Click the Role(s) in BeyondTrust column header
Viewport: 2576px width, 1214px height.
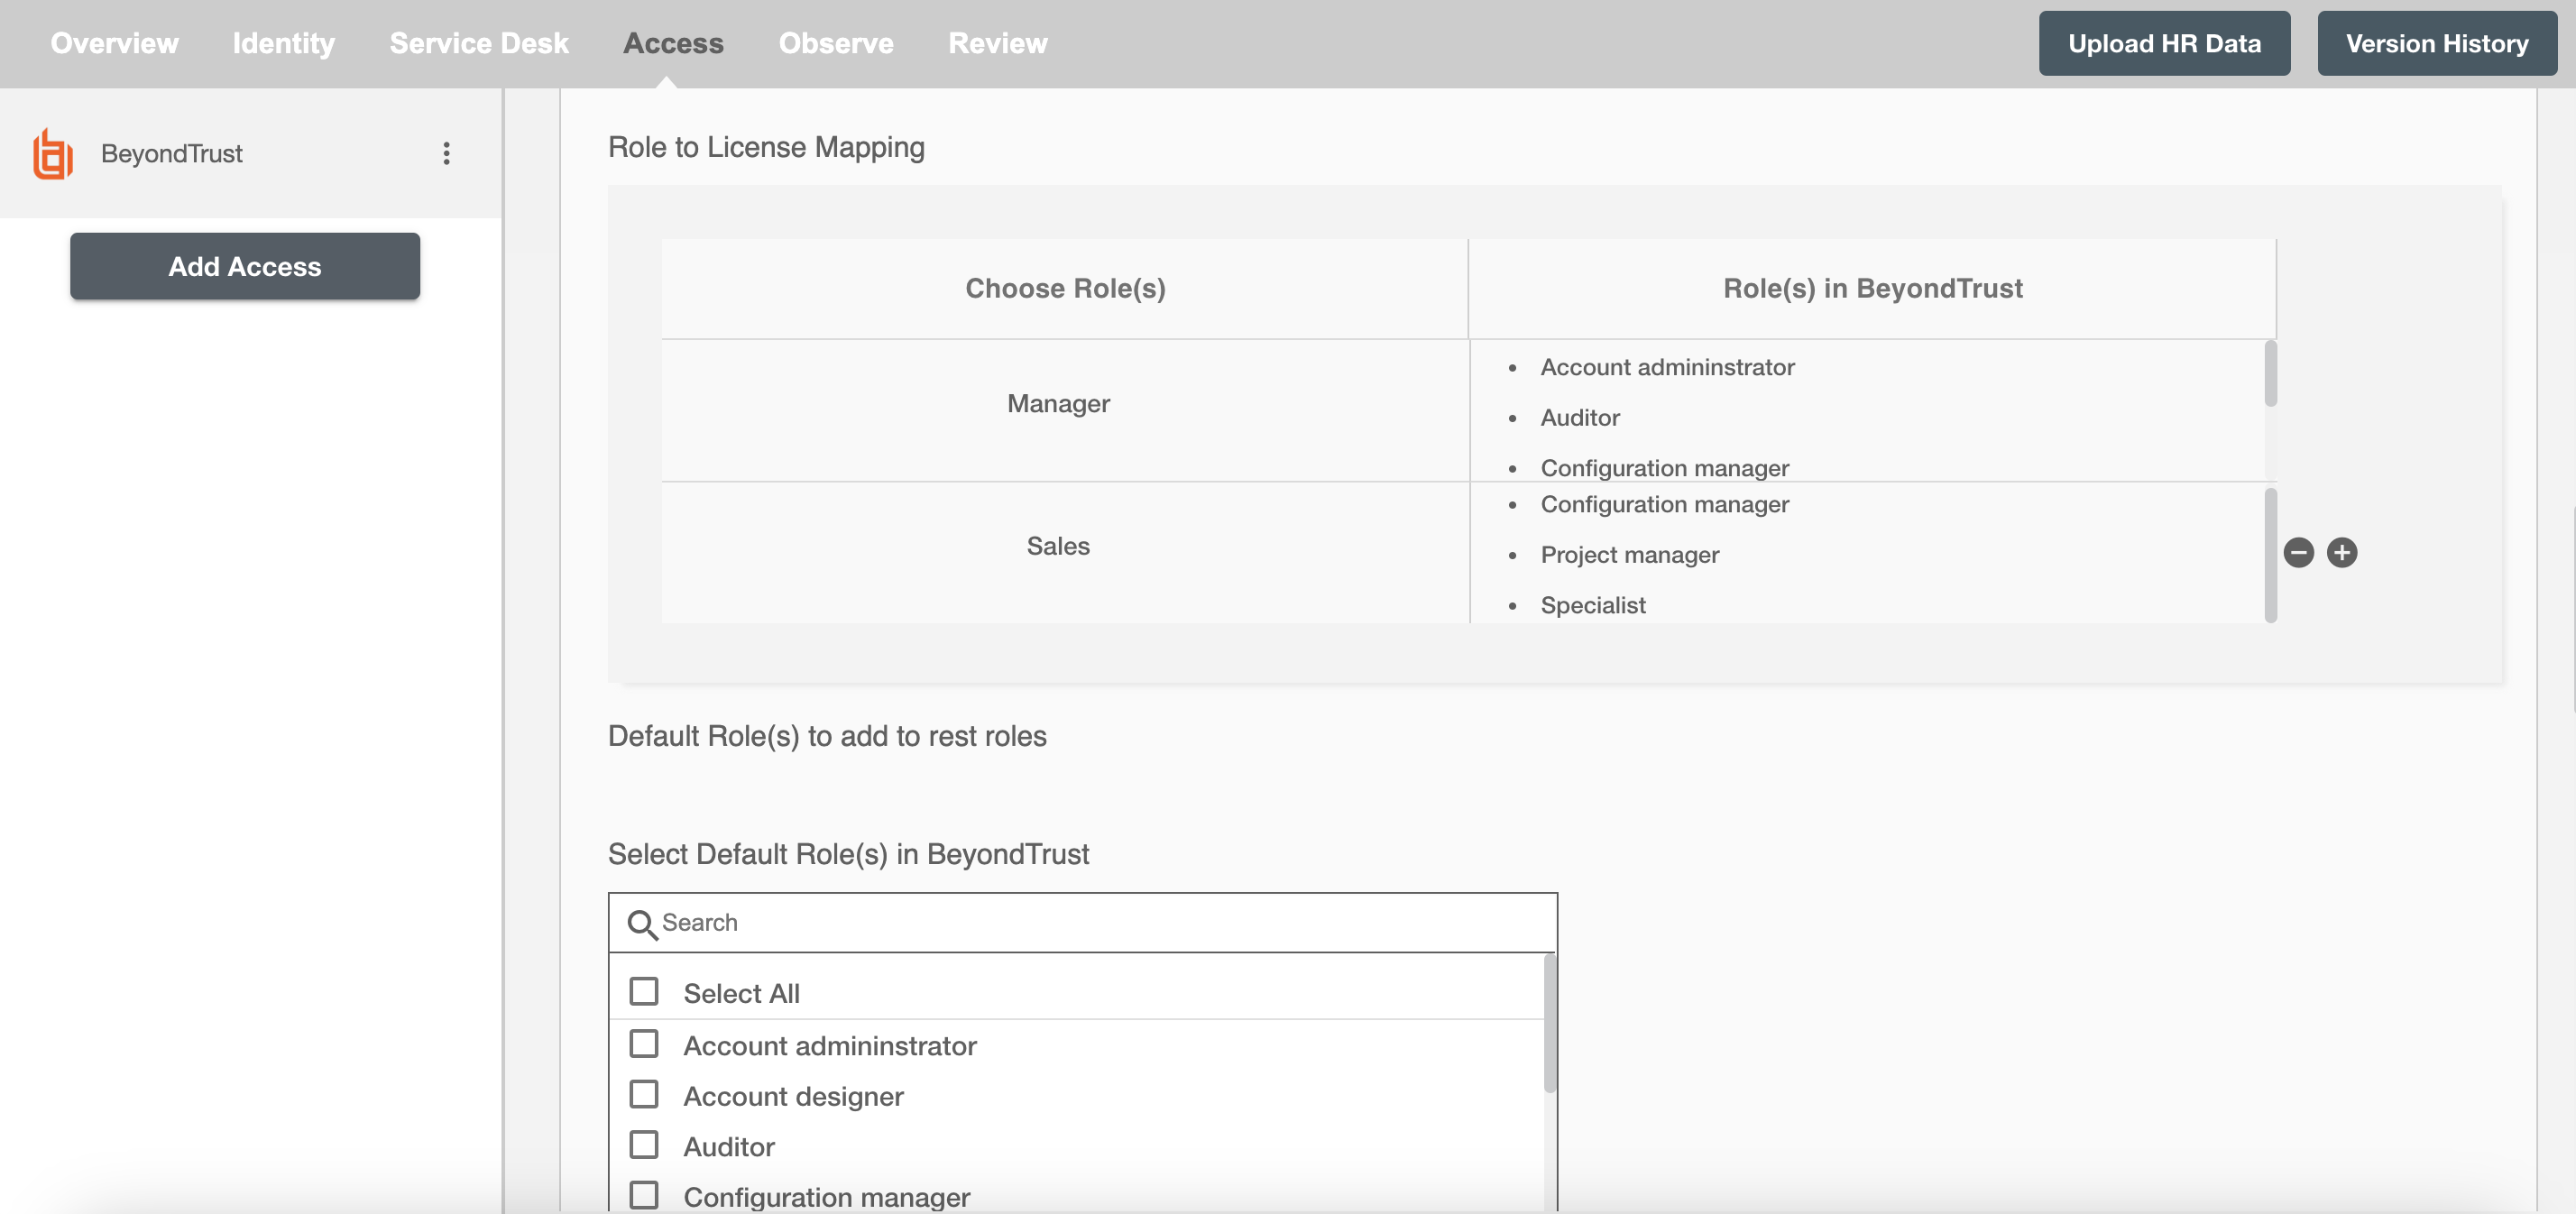click(1872, 288)
